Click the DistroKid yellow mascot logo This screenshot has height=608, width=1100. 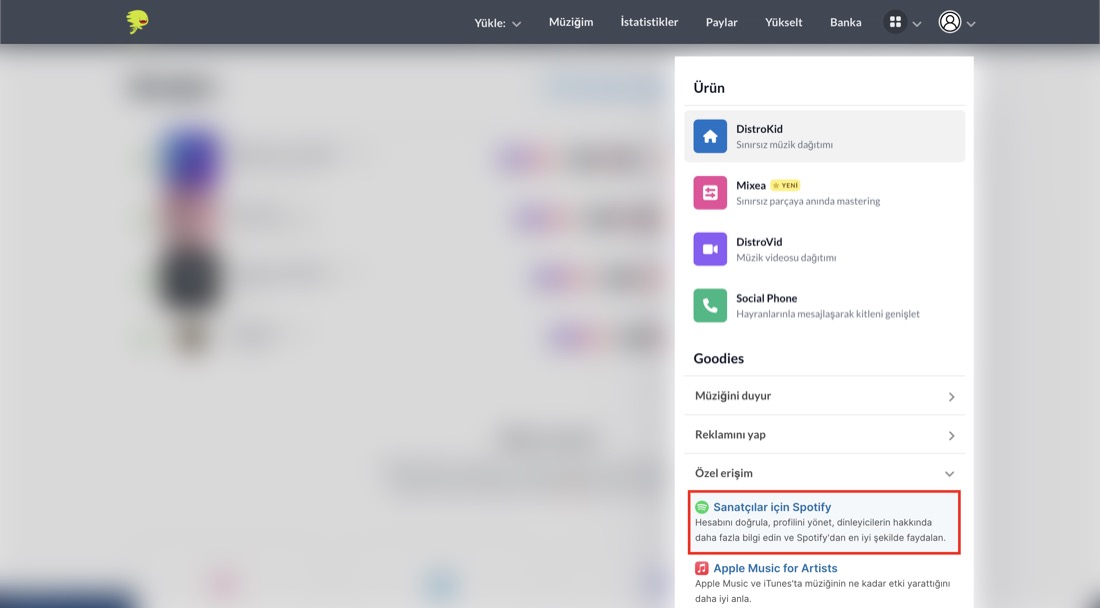tap(137, 22)
